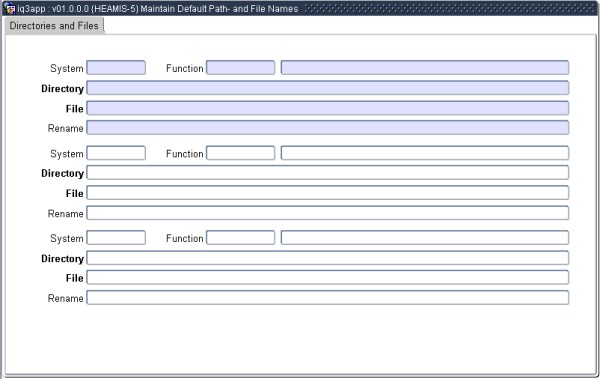
Task: Click the File field in second record
Action: pyautogui.click(x=328, y=193)
